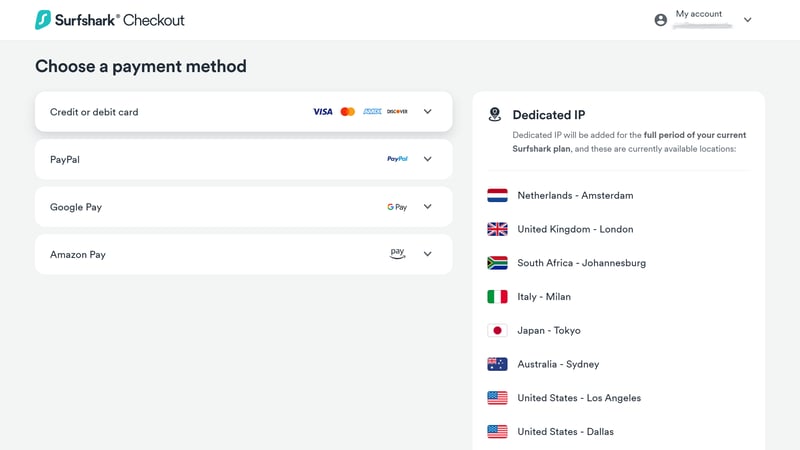The image size is (800, 450).
Task: Choose the Amazon Pay label
Action: coord(78,255)
